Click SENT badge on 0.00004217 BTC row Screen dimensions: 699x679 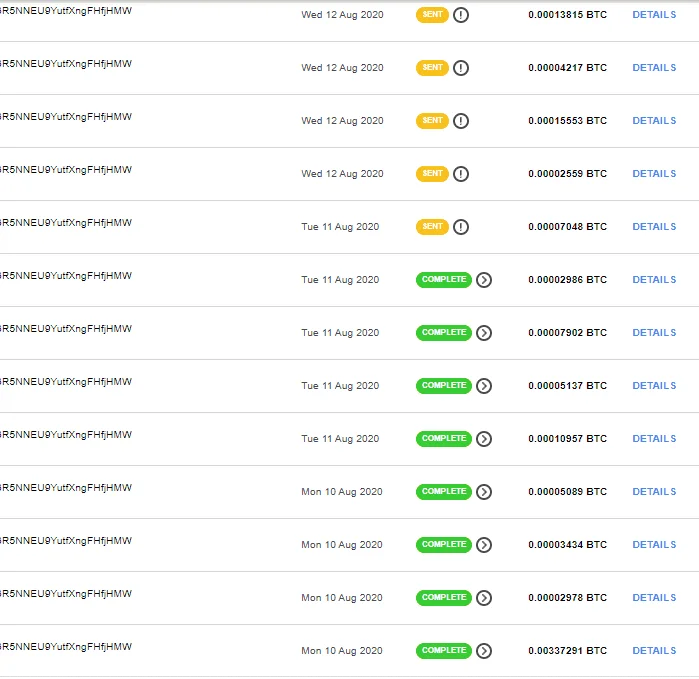point(432,68)
